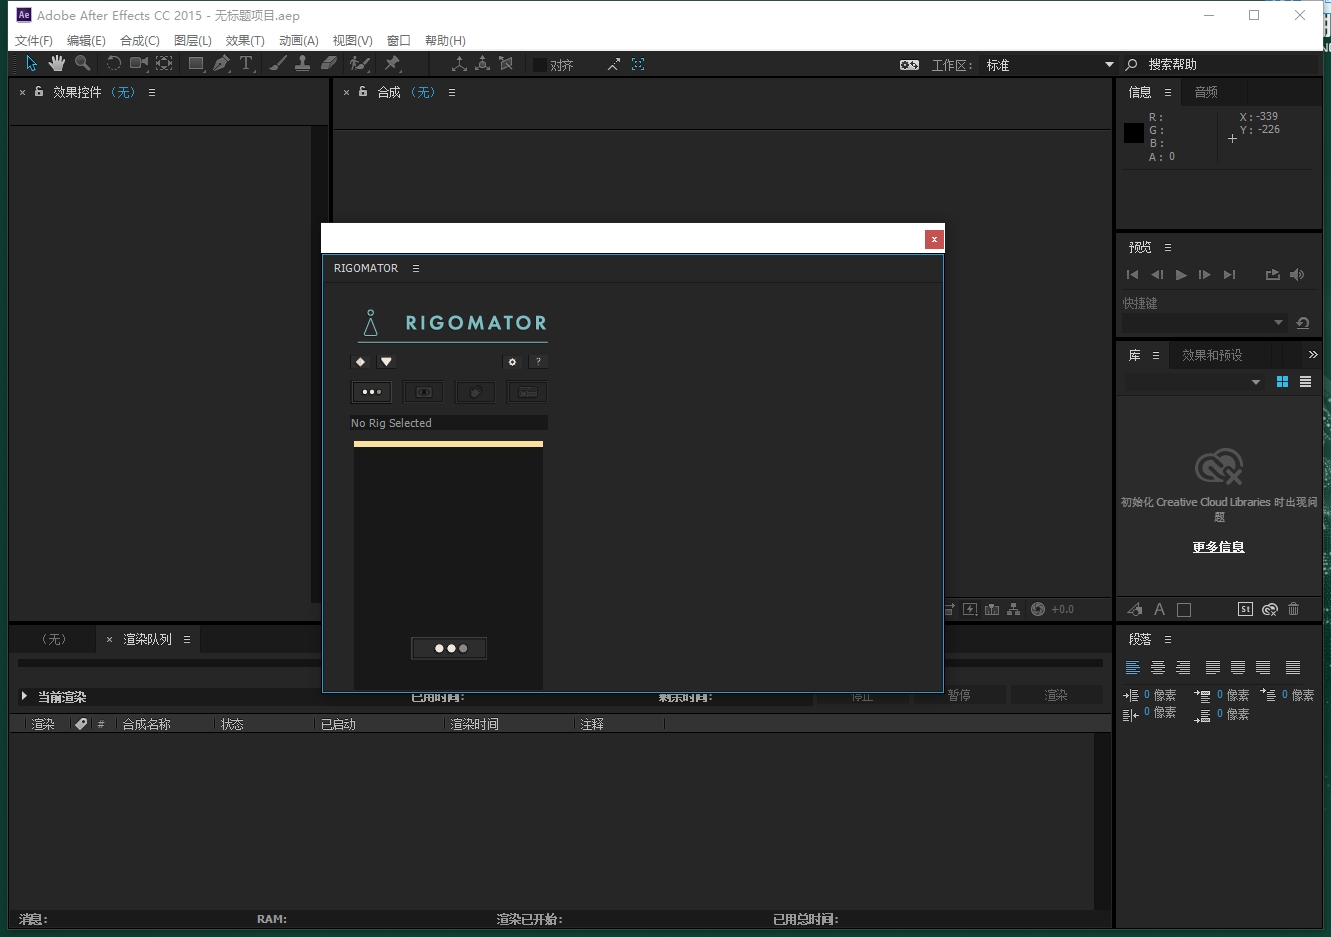
Task: Open the RIGOMATOR panel menu
Action: pyautogui.click(x=416, y=268)
